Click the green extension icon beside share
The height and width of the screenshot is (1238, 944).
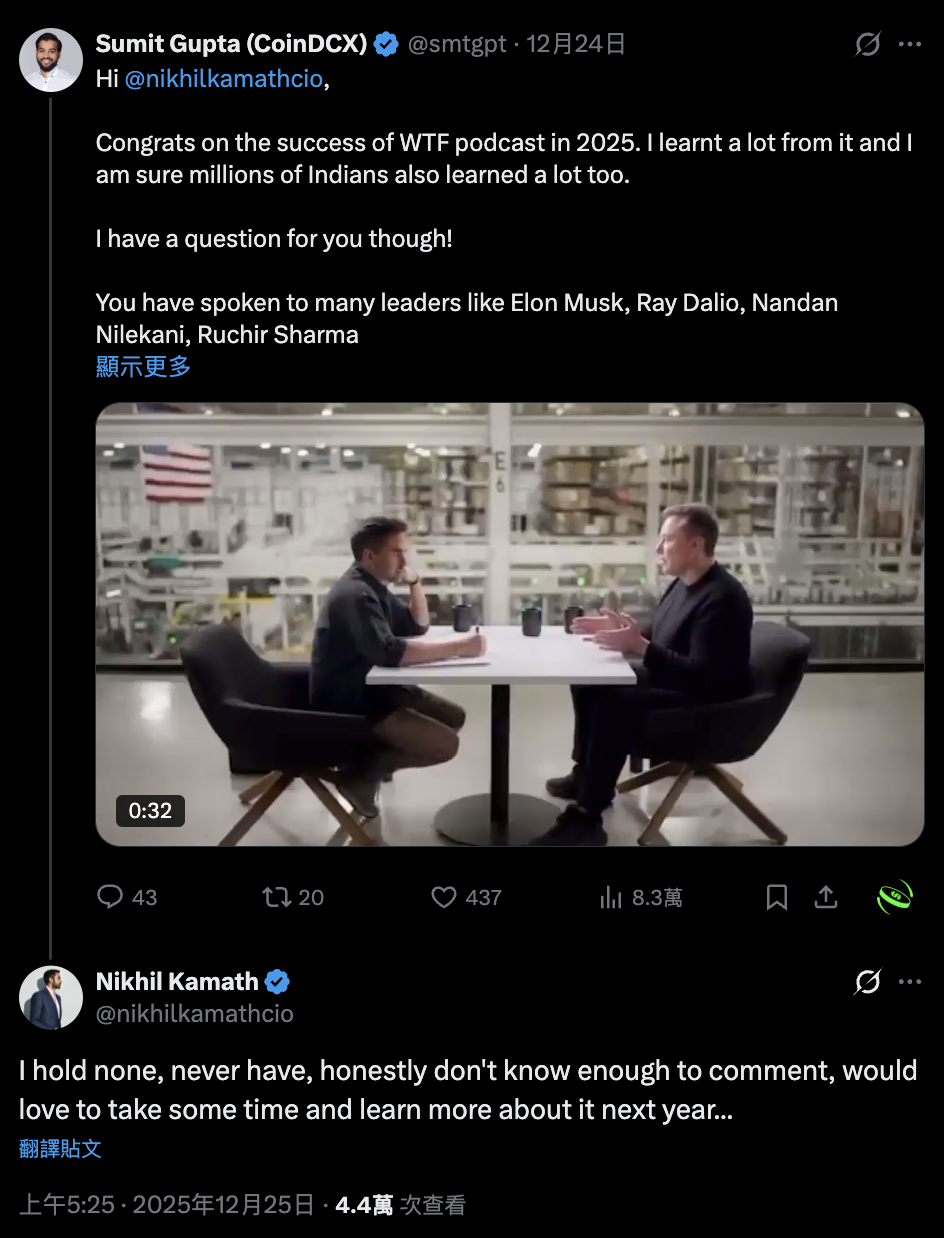[895, 897]
